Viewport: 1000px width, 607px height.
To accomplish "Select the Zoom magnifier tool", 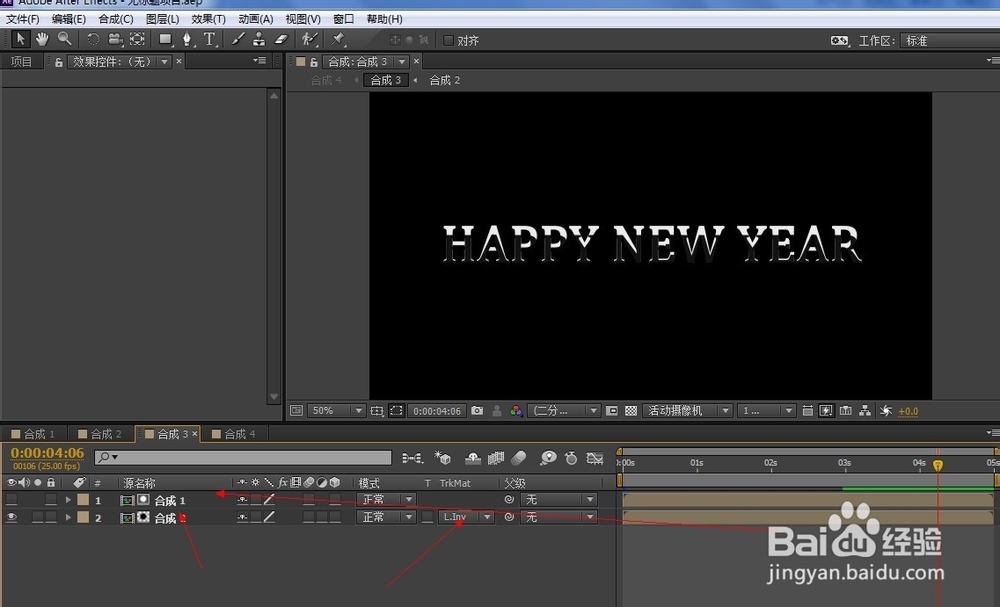I will tap(64, 40).
